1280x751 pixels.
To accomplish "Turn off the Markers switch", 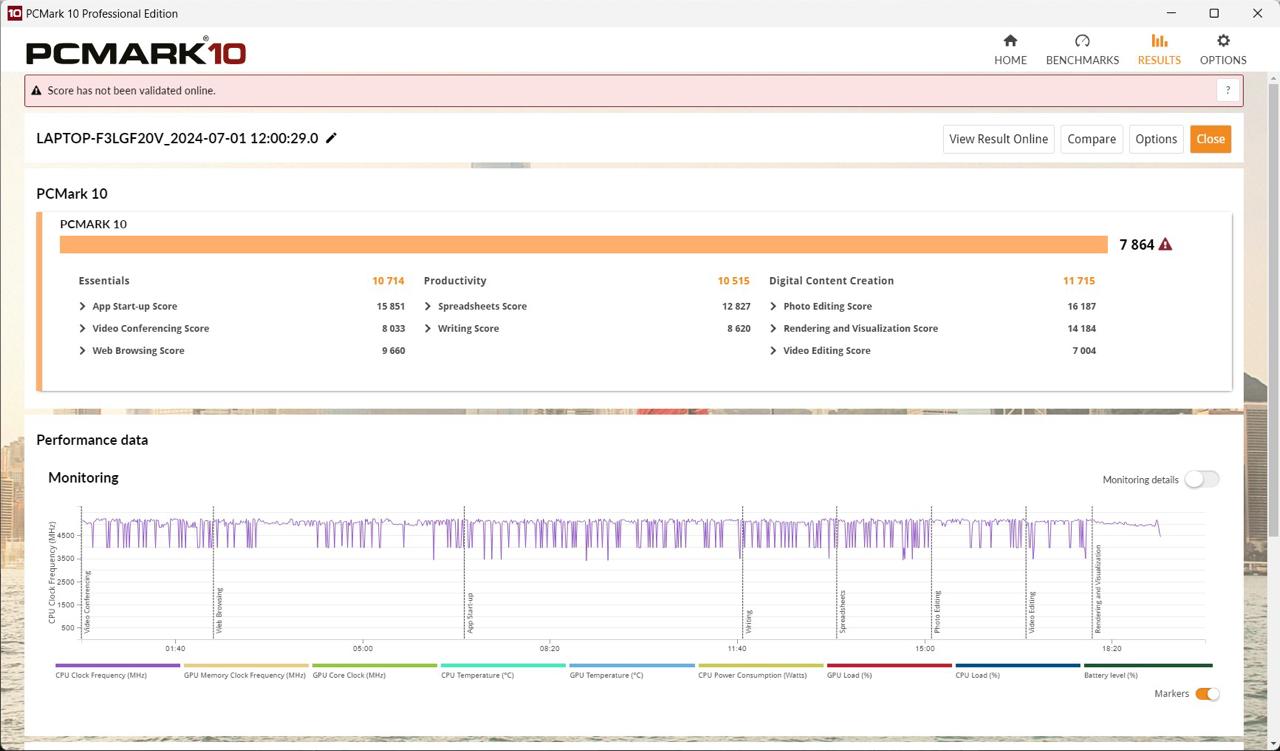I will click(1207, 694).
